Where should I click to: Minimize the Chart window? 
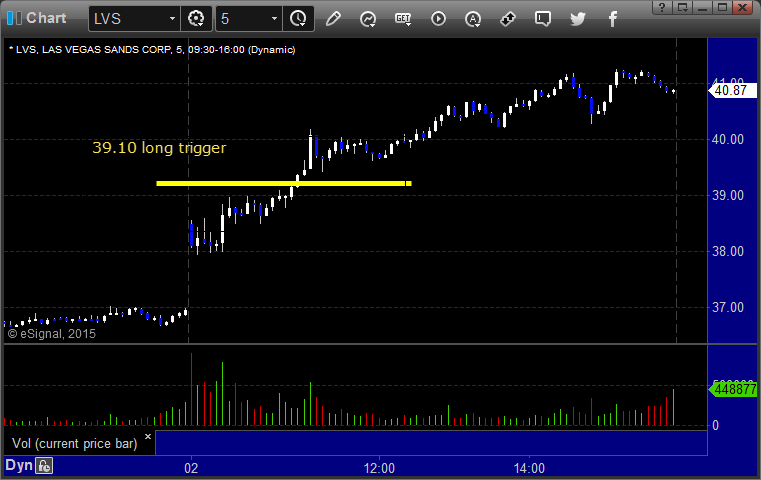(x=702, y=7)
